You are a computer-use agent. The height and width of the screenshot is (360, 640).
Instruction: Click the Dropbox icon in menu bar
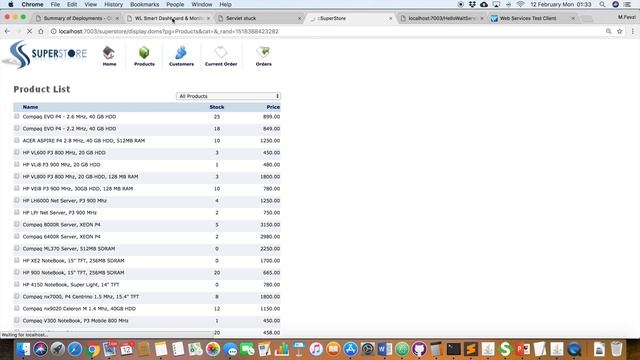coord(472,4)
